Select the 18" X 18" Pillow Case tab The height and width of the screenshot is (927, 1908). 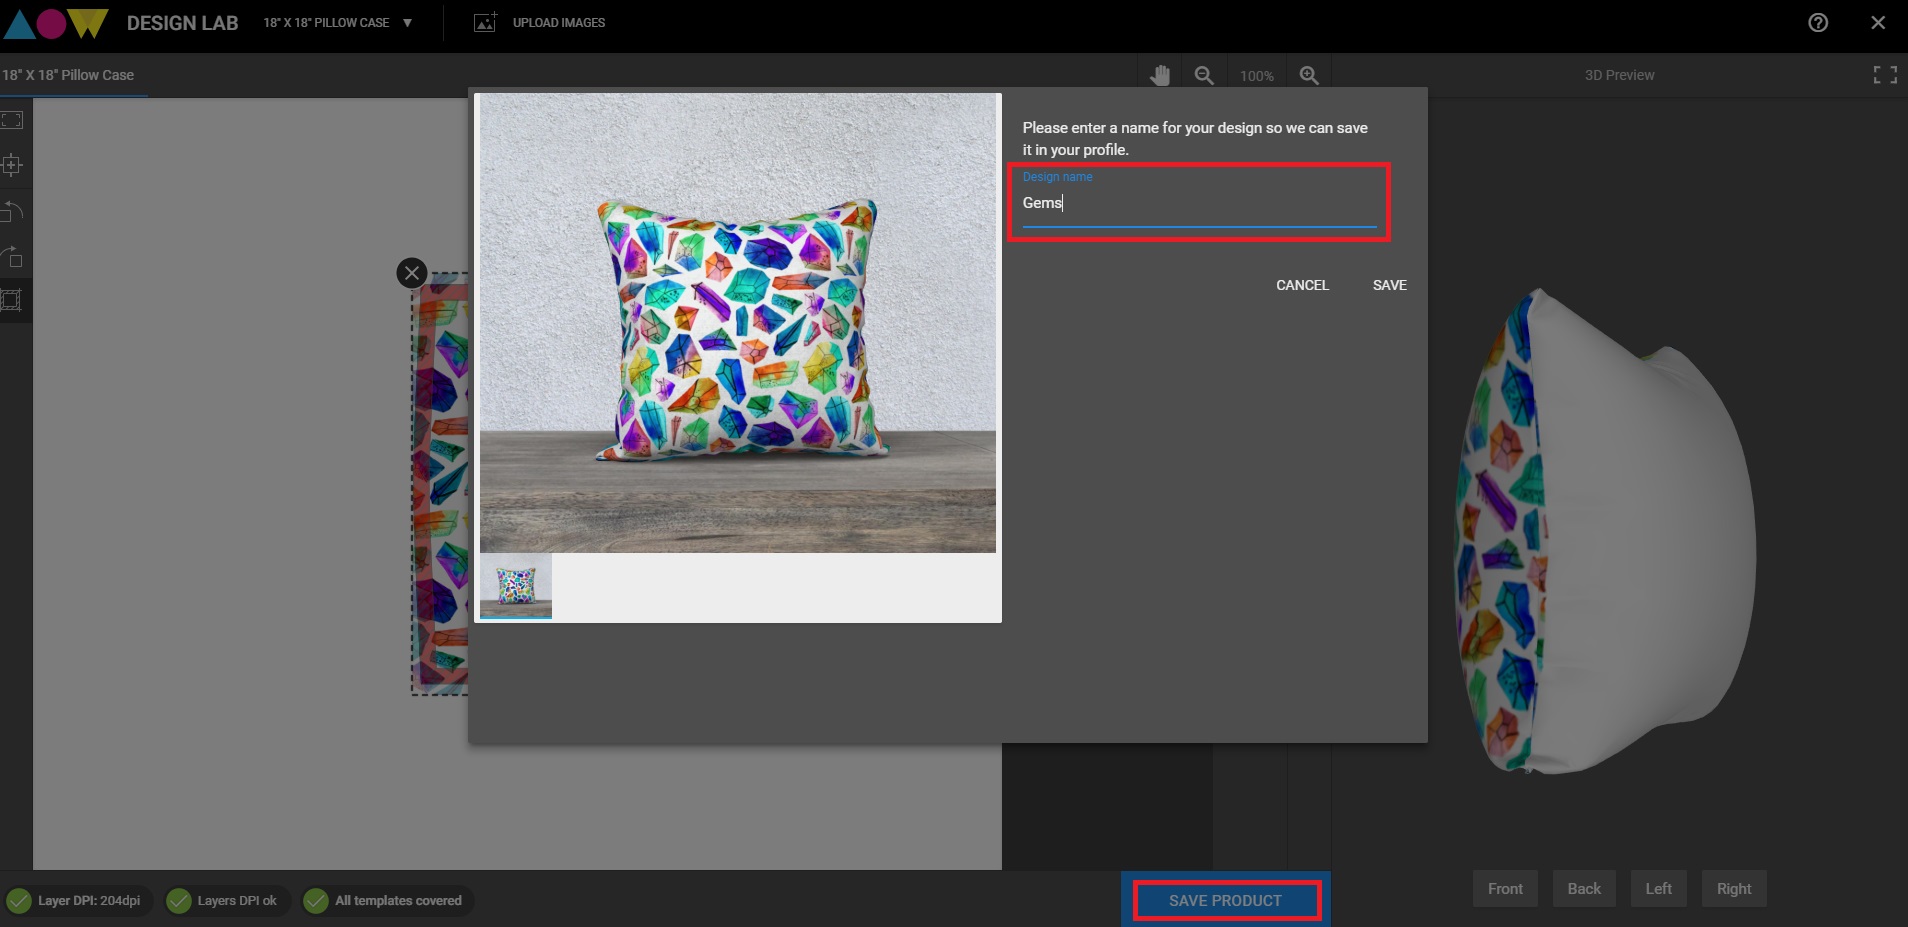(68, 75)
